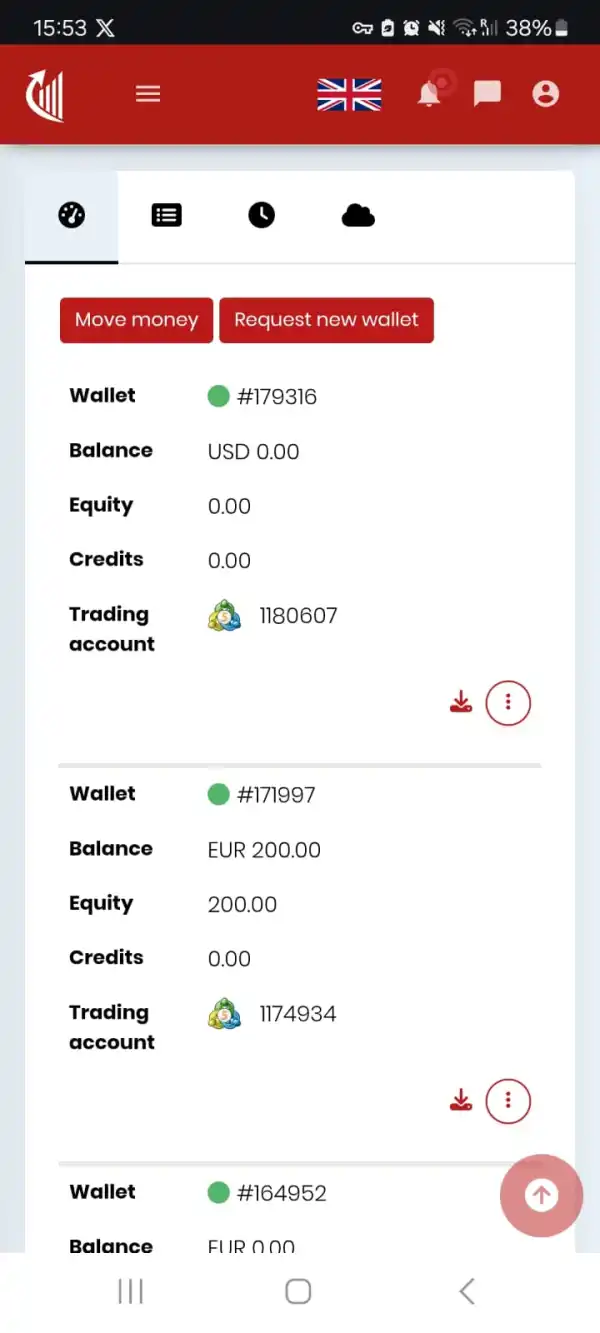This screenshot has height=1333, width=600.
Task: Expand options menu for wallet #179316
Action: point(508,703)
